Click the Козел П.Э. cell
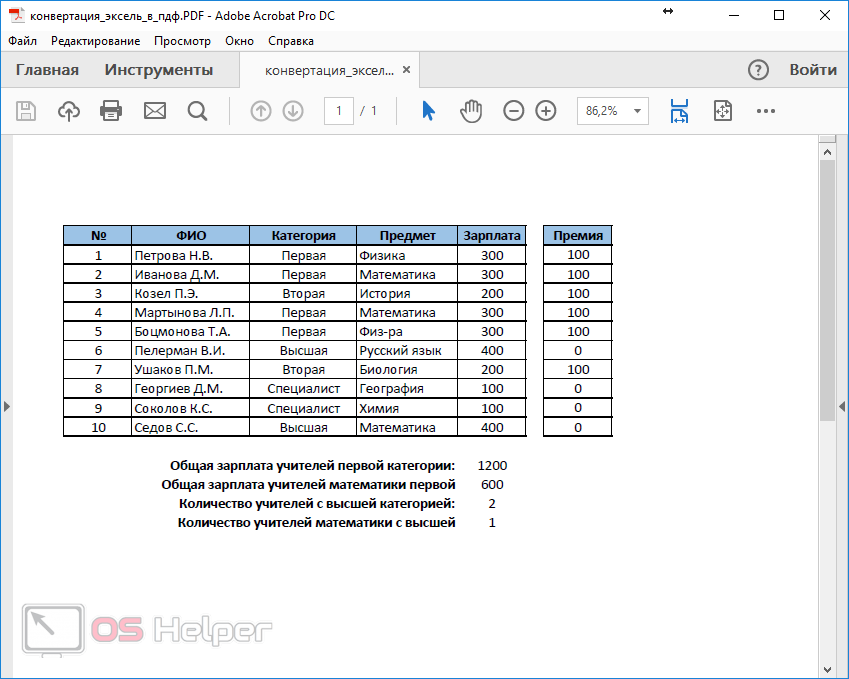 point(191,293)
